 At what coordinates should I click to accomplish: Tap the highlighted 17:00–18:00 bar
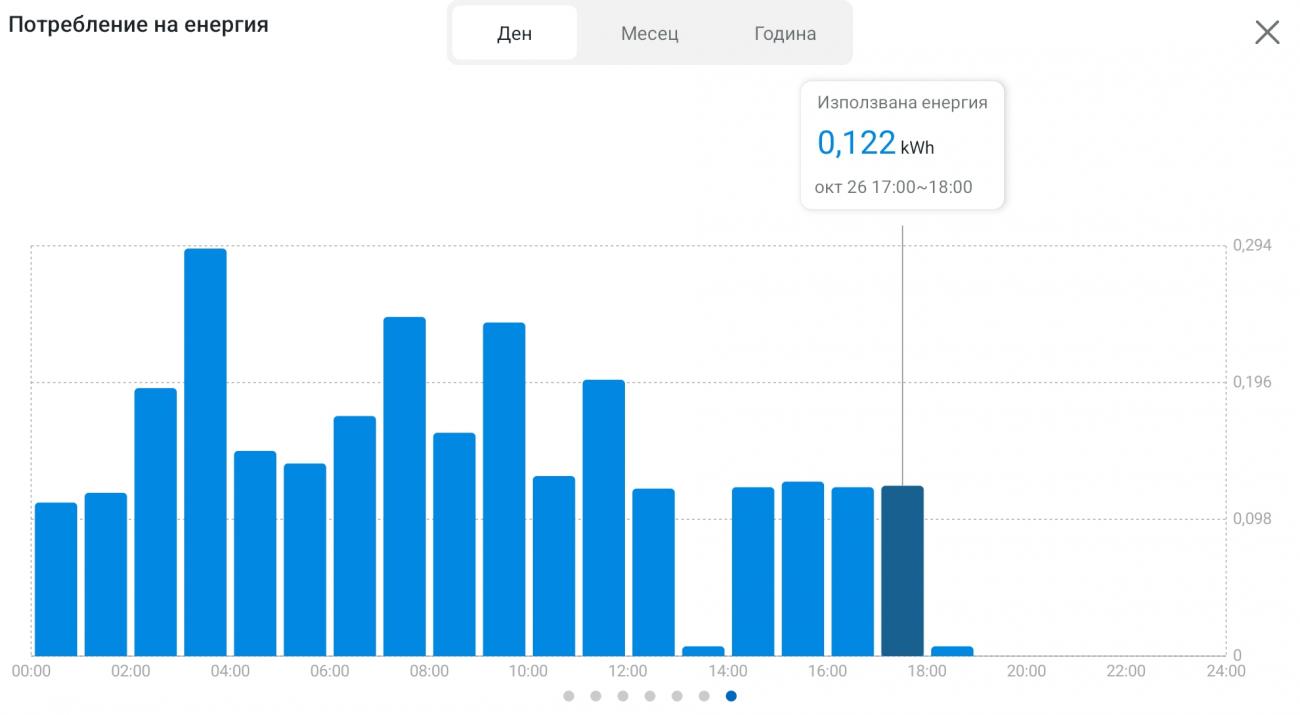pyautogui.click(x=902, y=570)
